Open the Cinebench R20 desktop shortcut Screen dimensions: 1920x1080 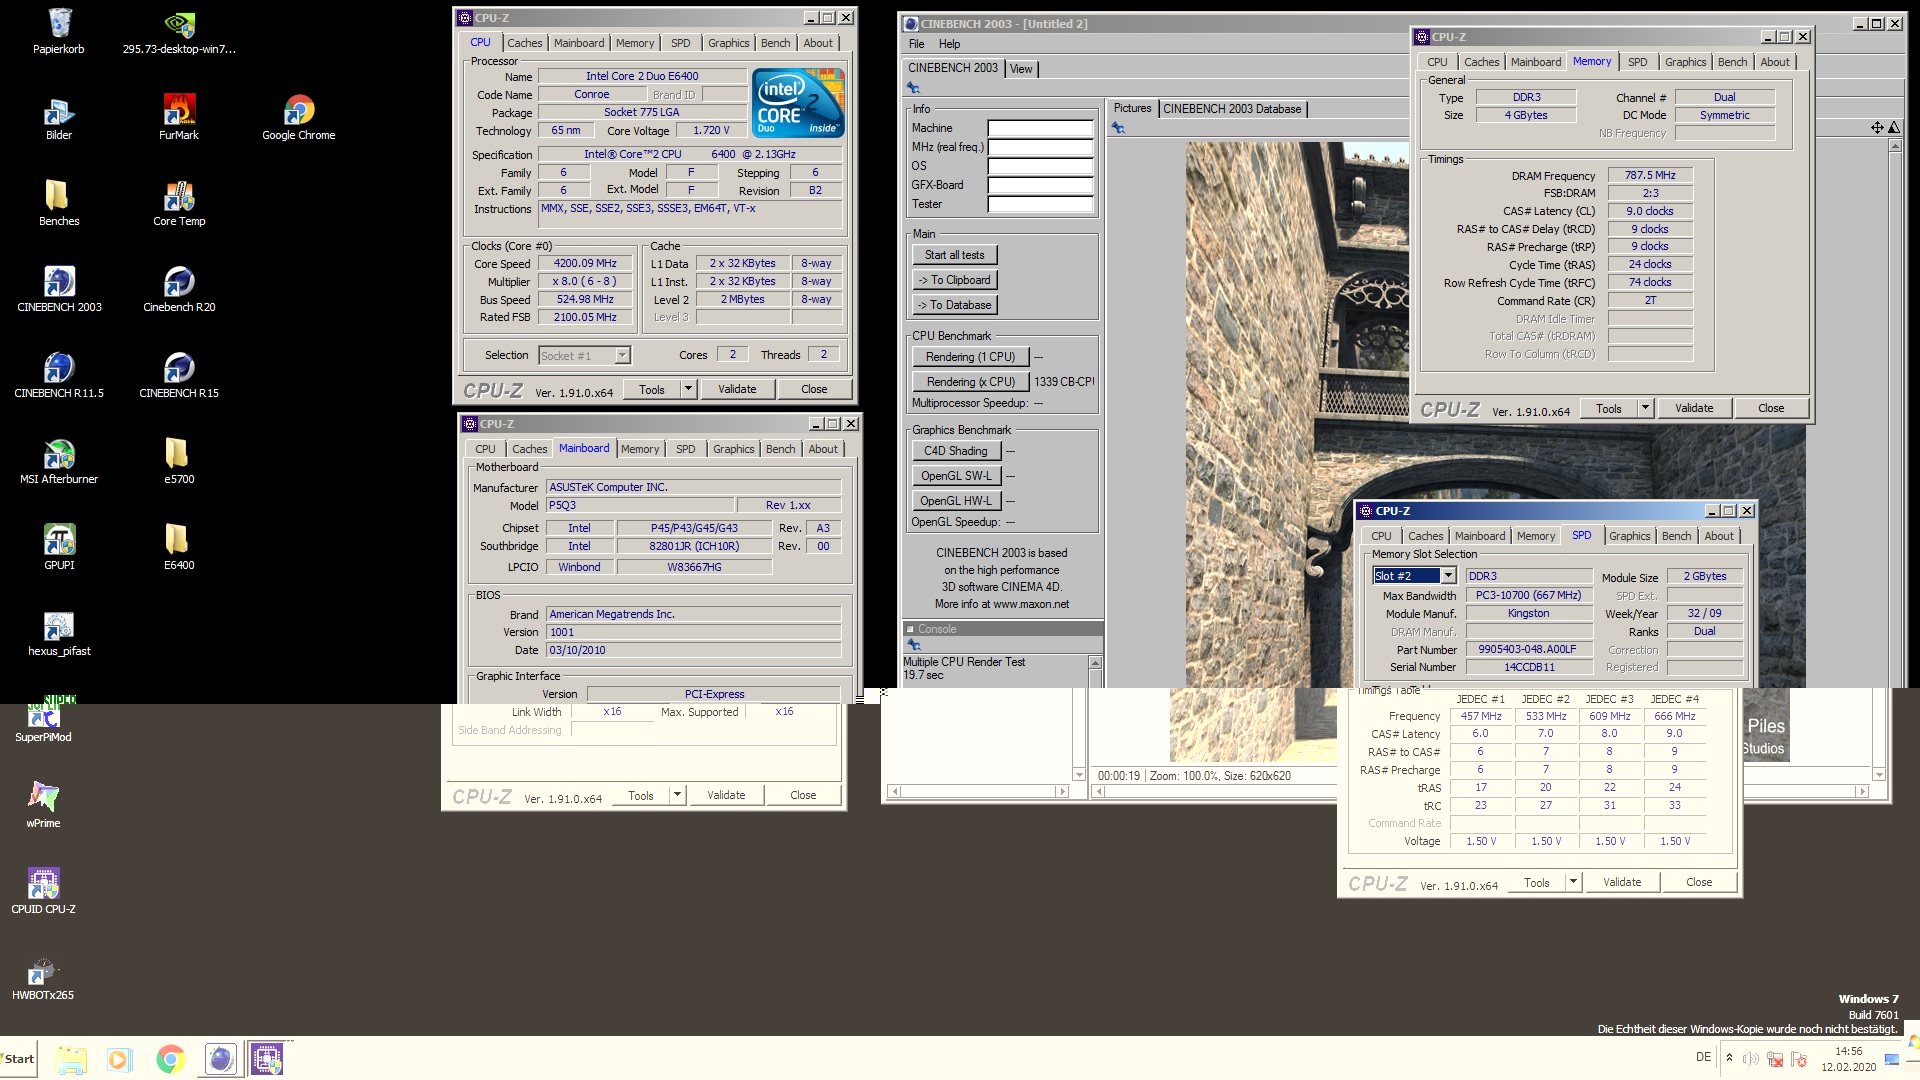coord(179,289)
